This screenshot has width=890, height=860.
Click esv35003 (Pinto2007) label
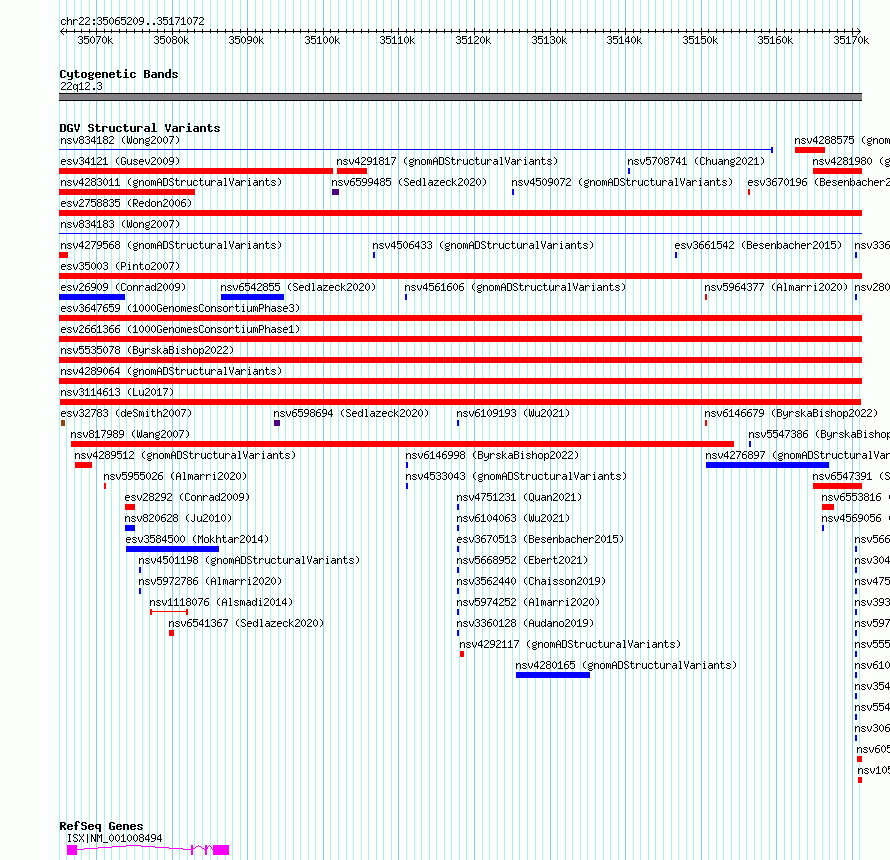coord(120,266)
